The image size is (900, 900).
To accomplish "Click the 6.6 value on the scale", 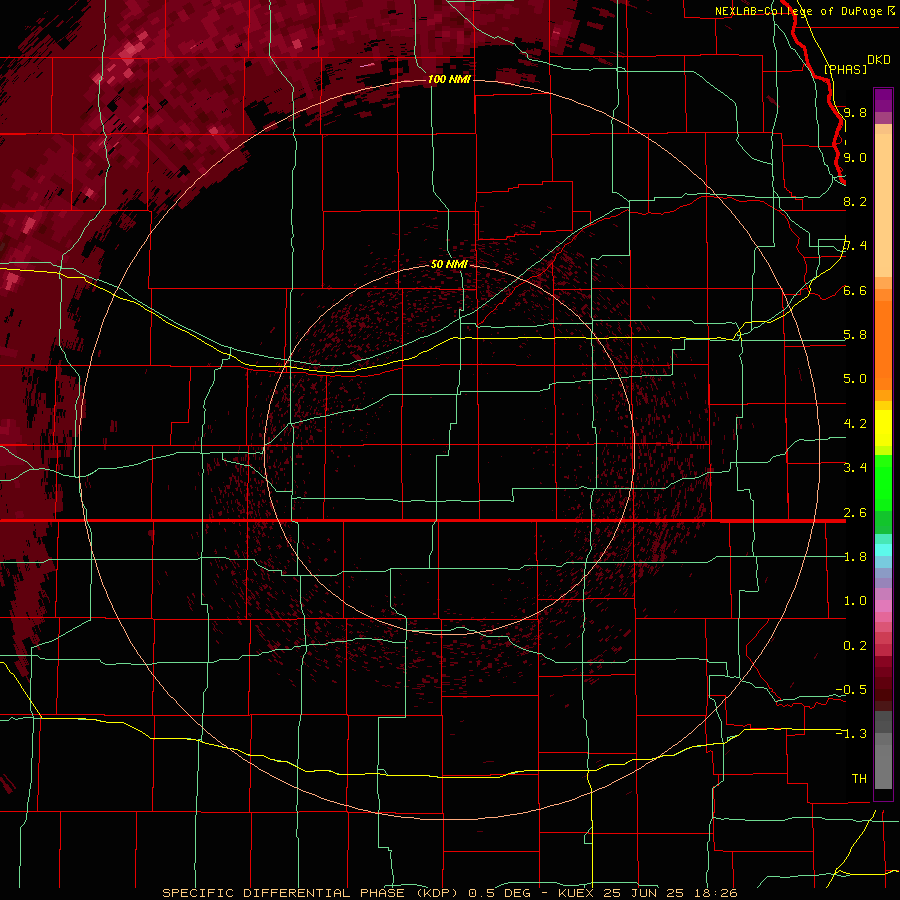I will click(x=855, y=290).
